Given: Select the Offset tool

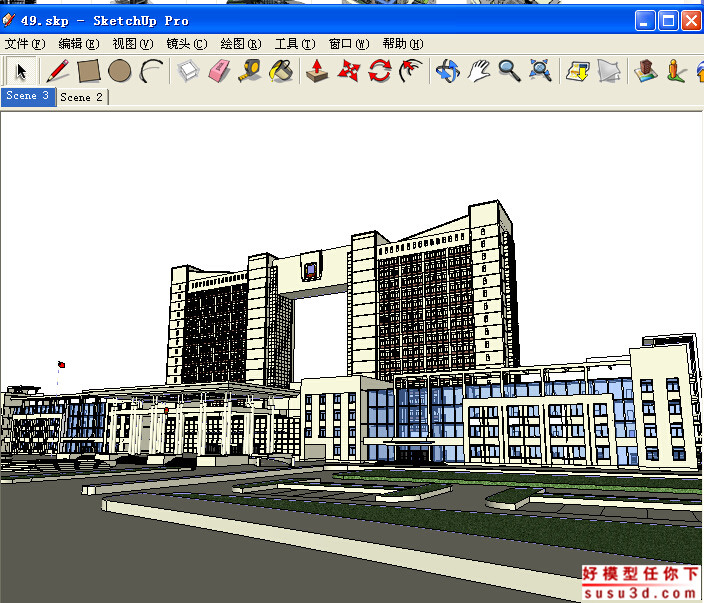Looking at the screenshot, I should coord(411,71).
